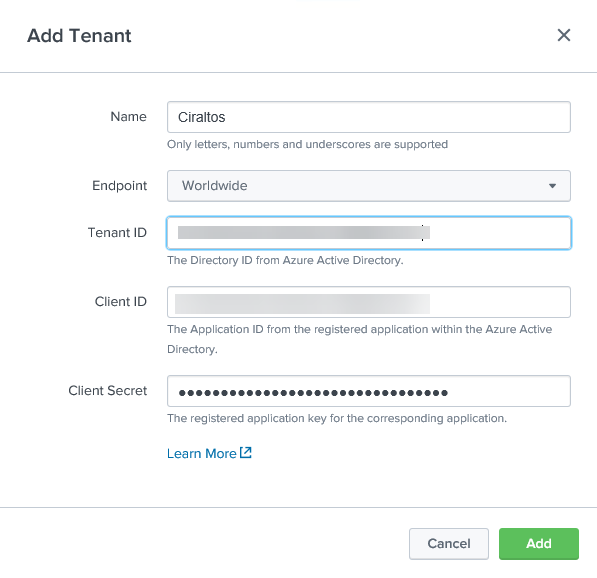Screen dimensions: 597x578
Task: Select the Client Secret password field
Action: coord(369,391)
